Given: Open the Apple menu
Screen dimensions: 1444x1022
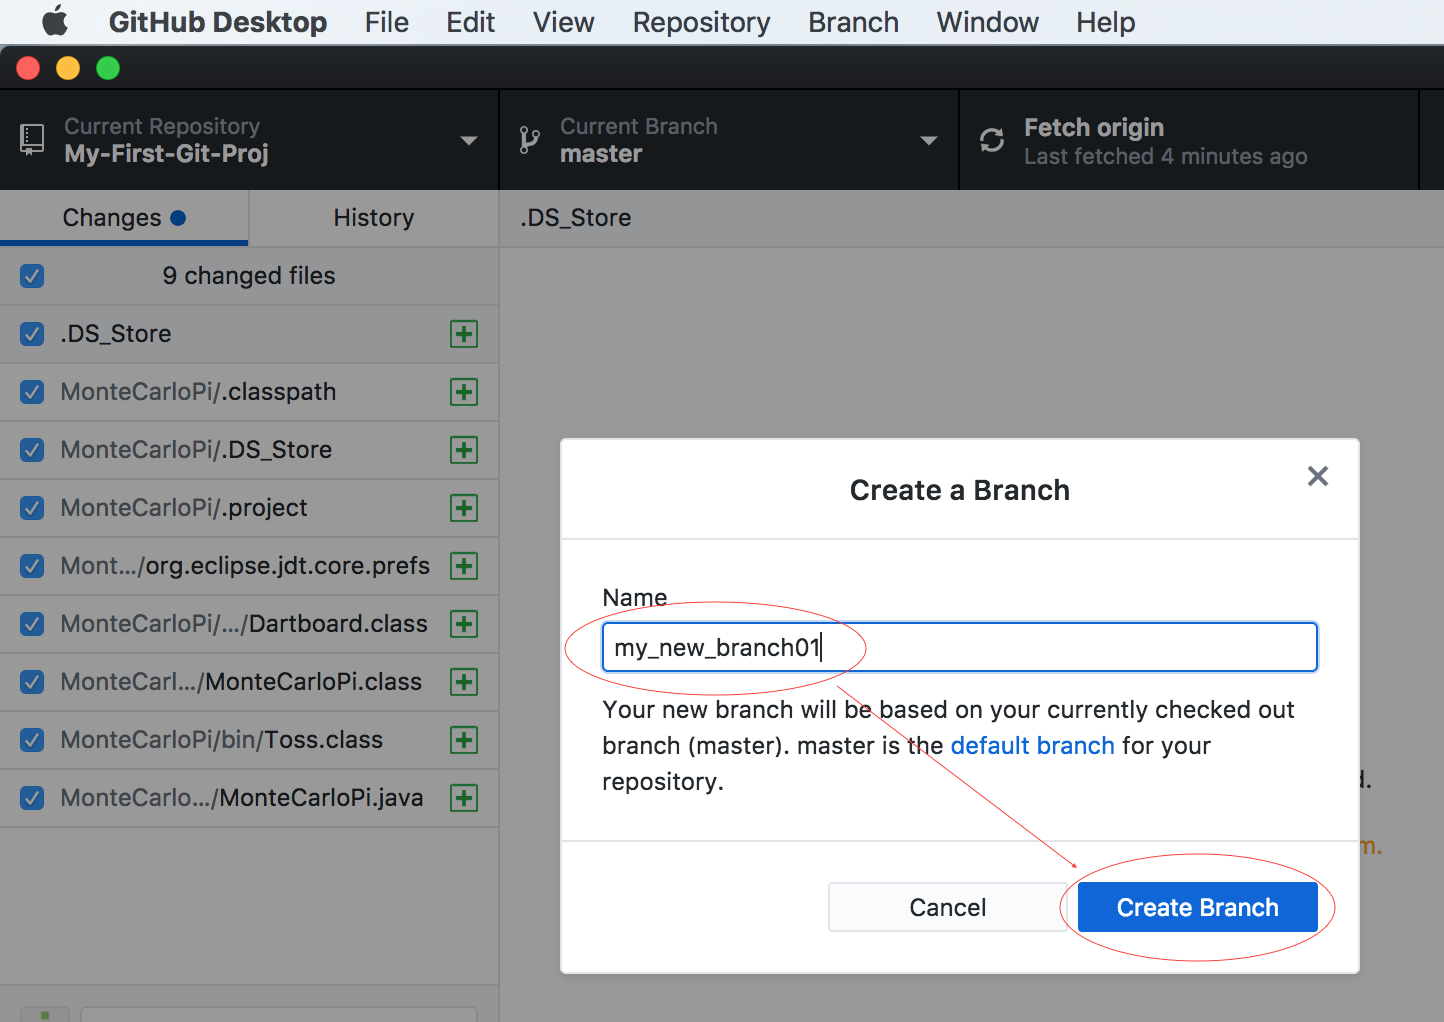Looking at the screenshot, I should click(55, 21).
